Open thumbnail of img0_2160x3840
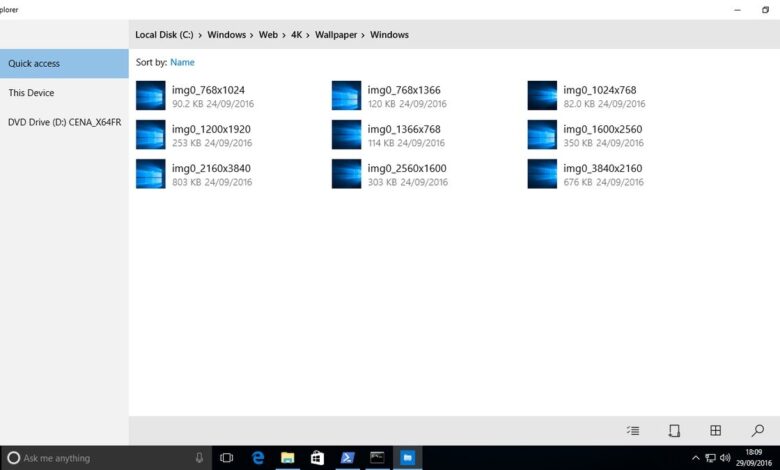Viewport: 780px width, 470px height. pyautogui.click(x=151, y=174)
